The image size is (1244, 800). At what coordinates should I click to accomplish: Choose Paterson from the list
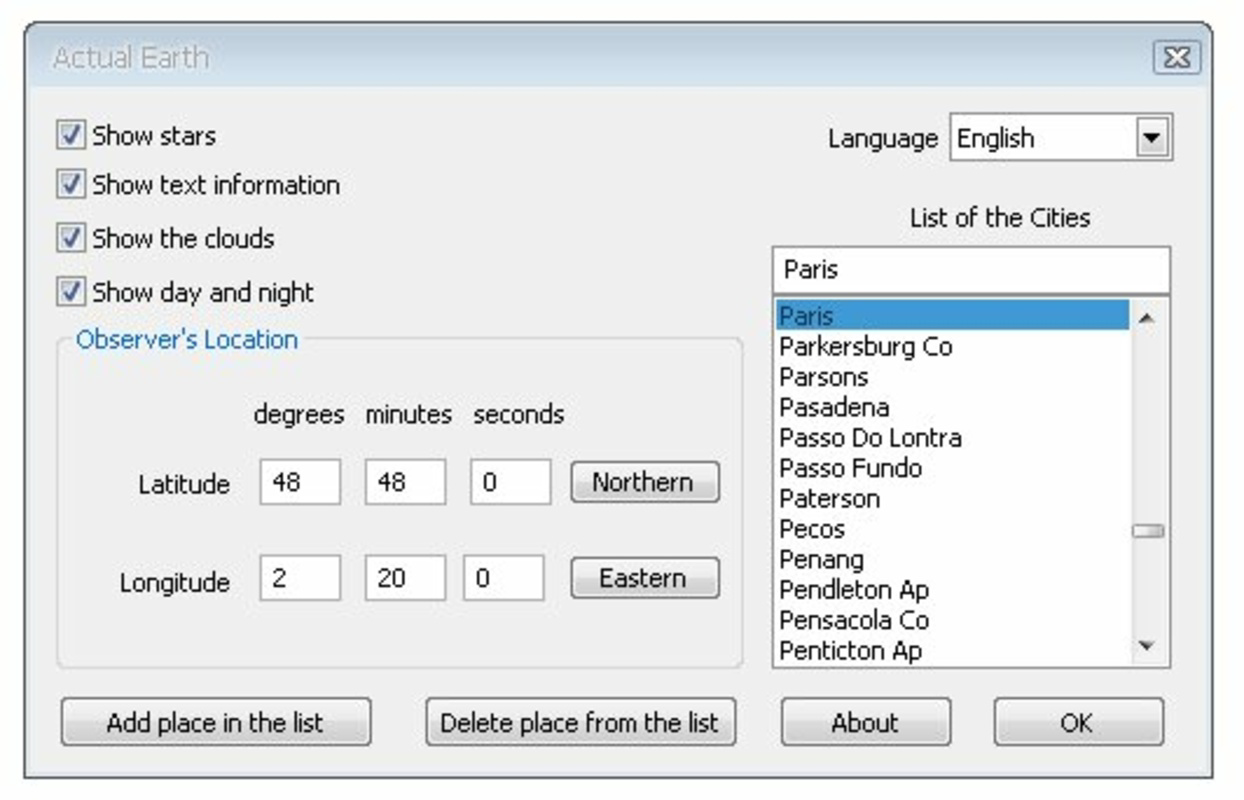[x=952, y=498]
